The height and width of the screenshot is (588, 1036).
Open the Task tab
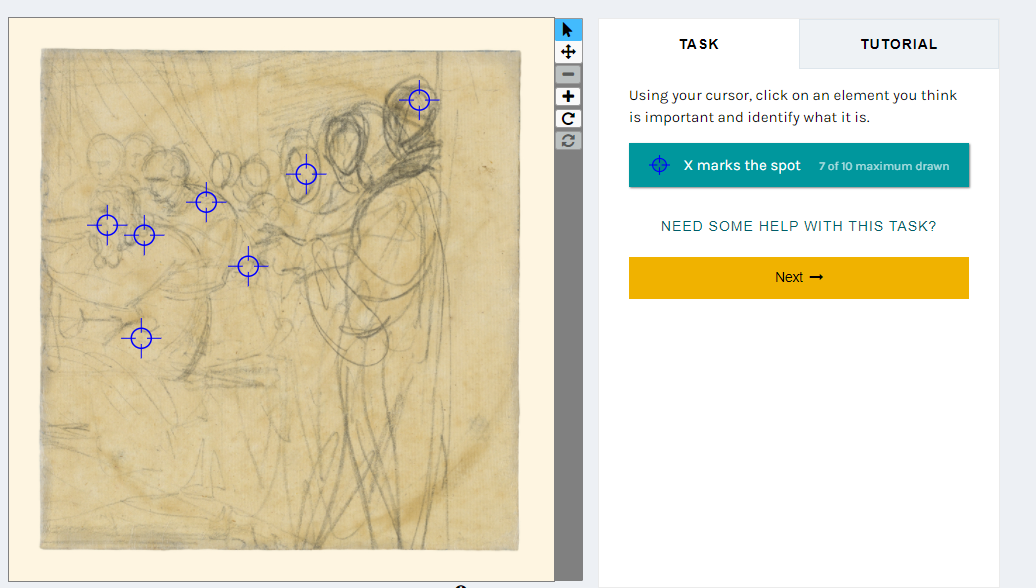pos(699,44)
